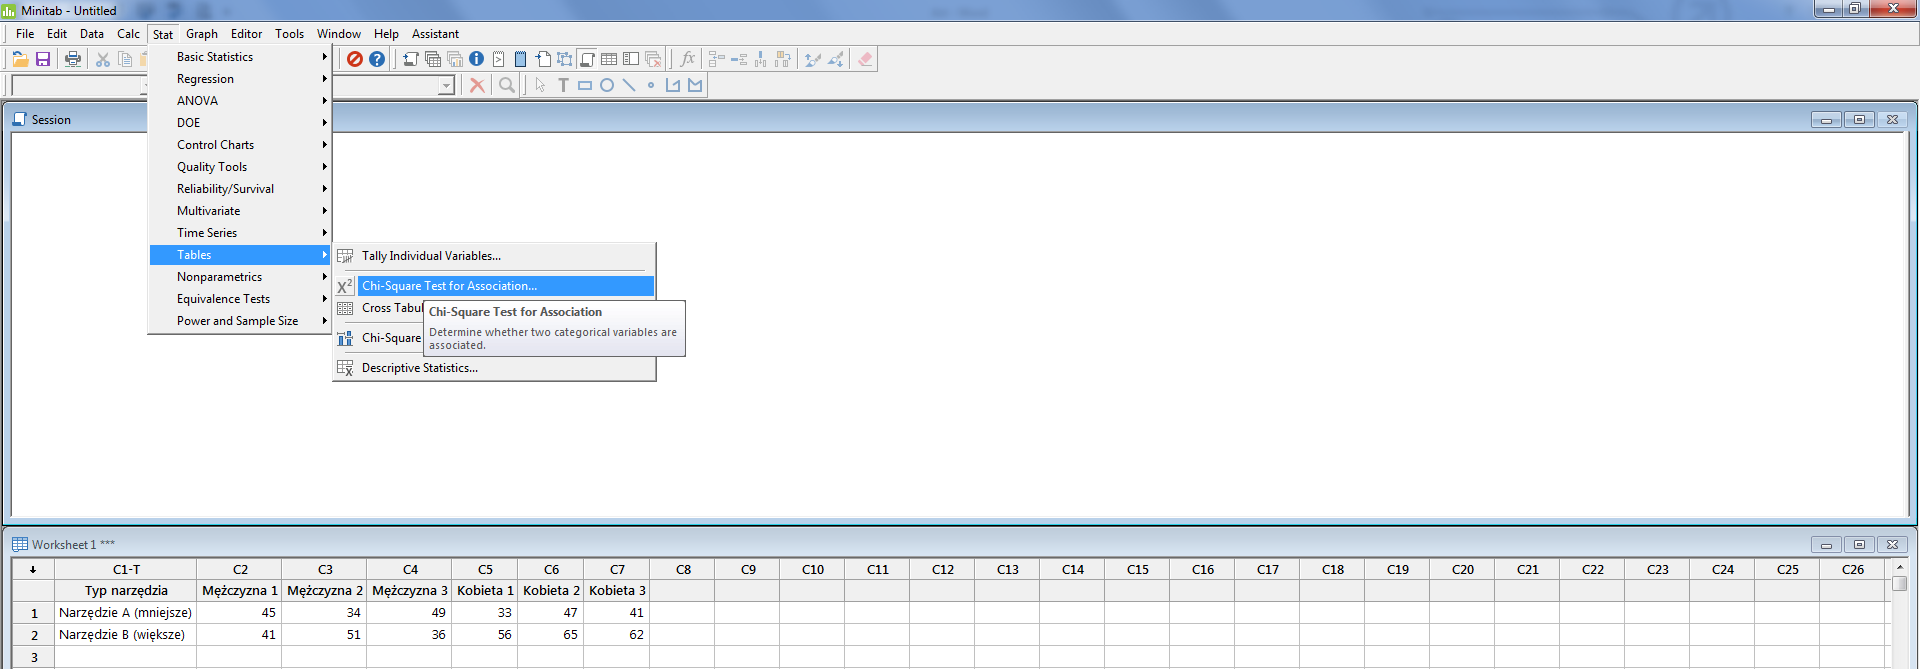Open the Regression submenu
Image resolution: width=1920 pixels, height=669 pixels.
[240, 79]
